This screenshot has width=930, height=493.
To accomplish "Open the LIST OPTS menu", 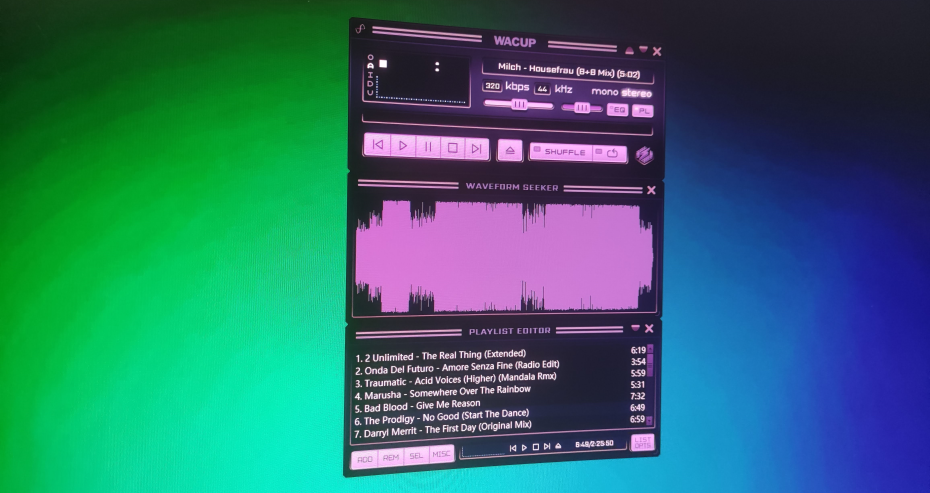I will (x=642, y=442).
